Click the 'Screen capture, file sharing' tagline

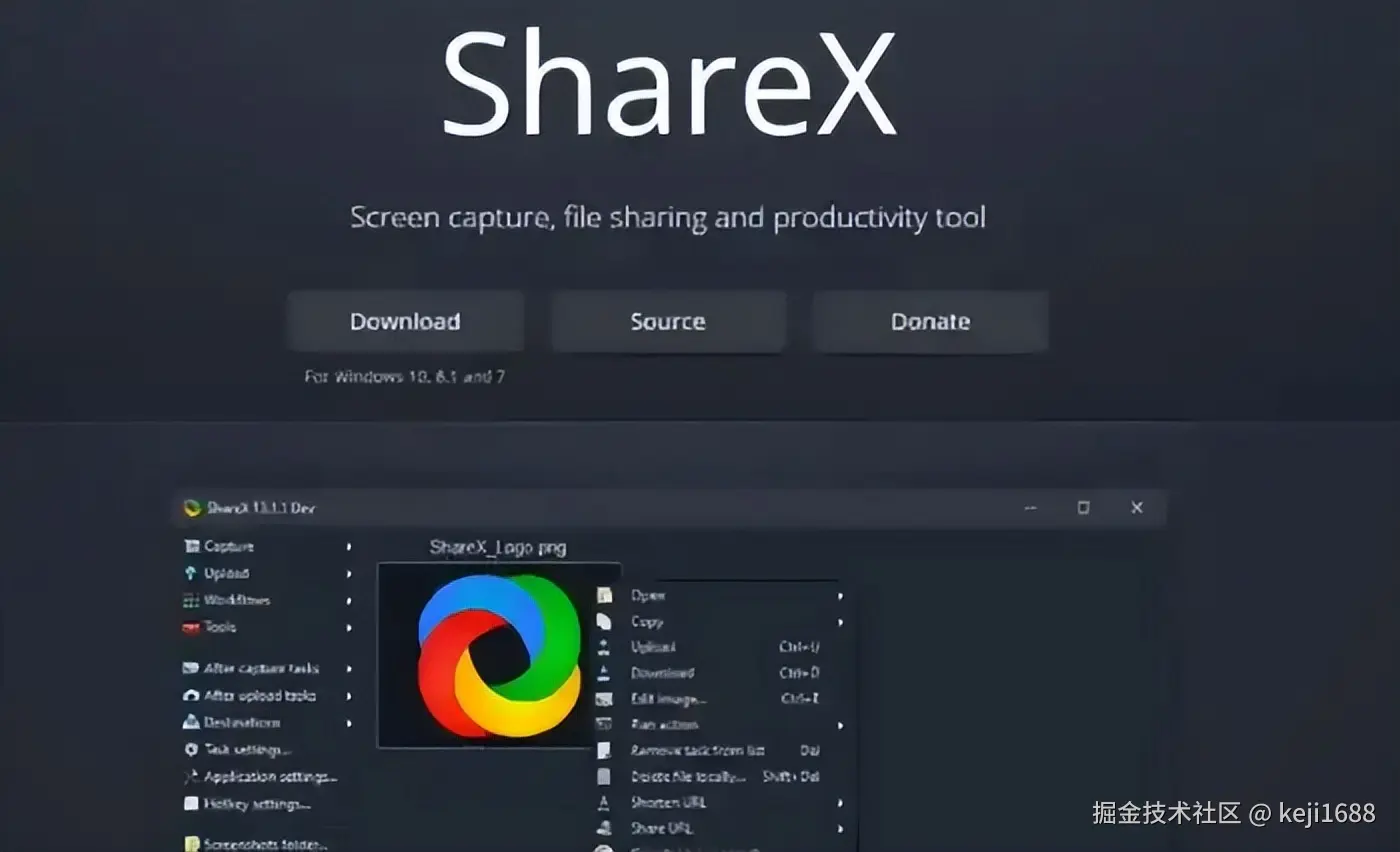coord(668,217)
